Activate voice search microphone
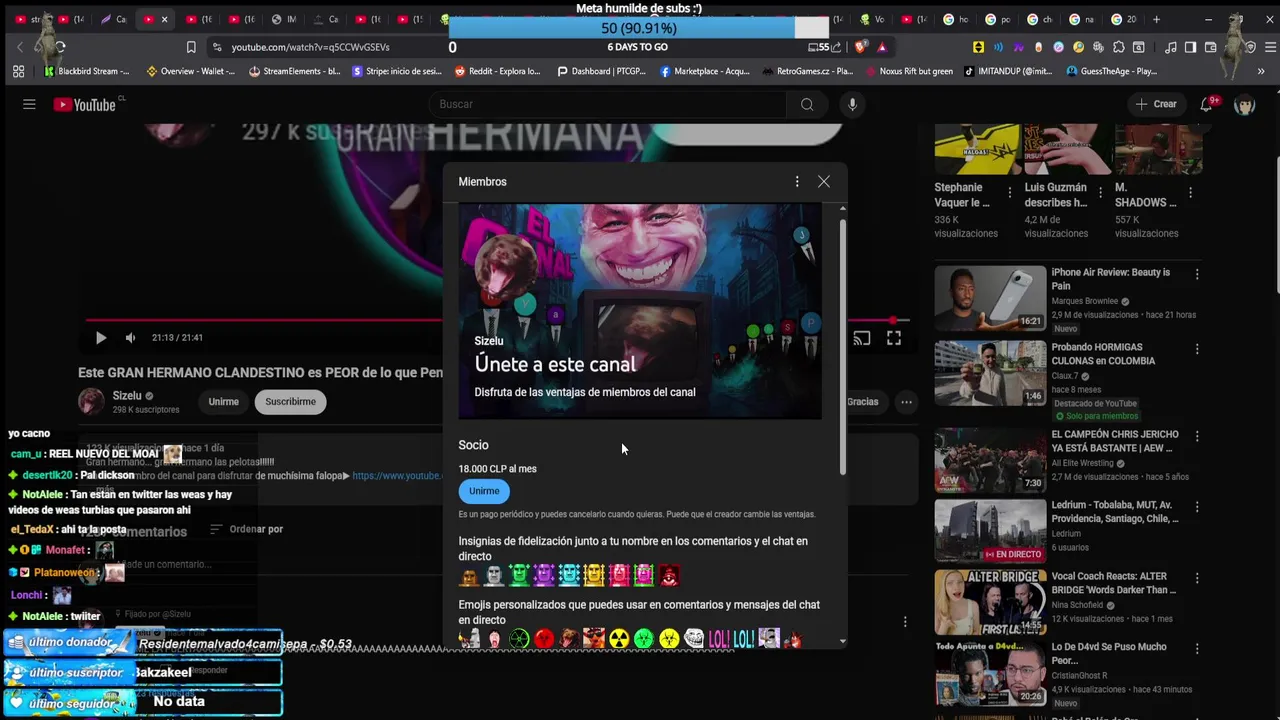The height and width of the screenshot is (720, 1280). 852,104
